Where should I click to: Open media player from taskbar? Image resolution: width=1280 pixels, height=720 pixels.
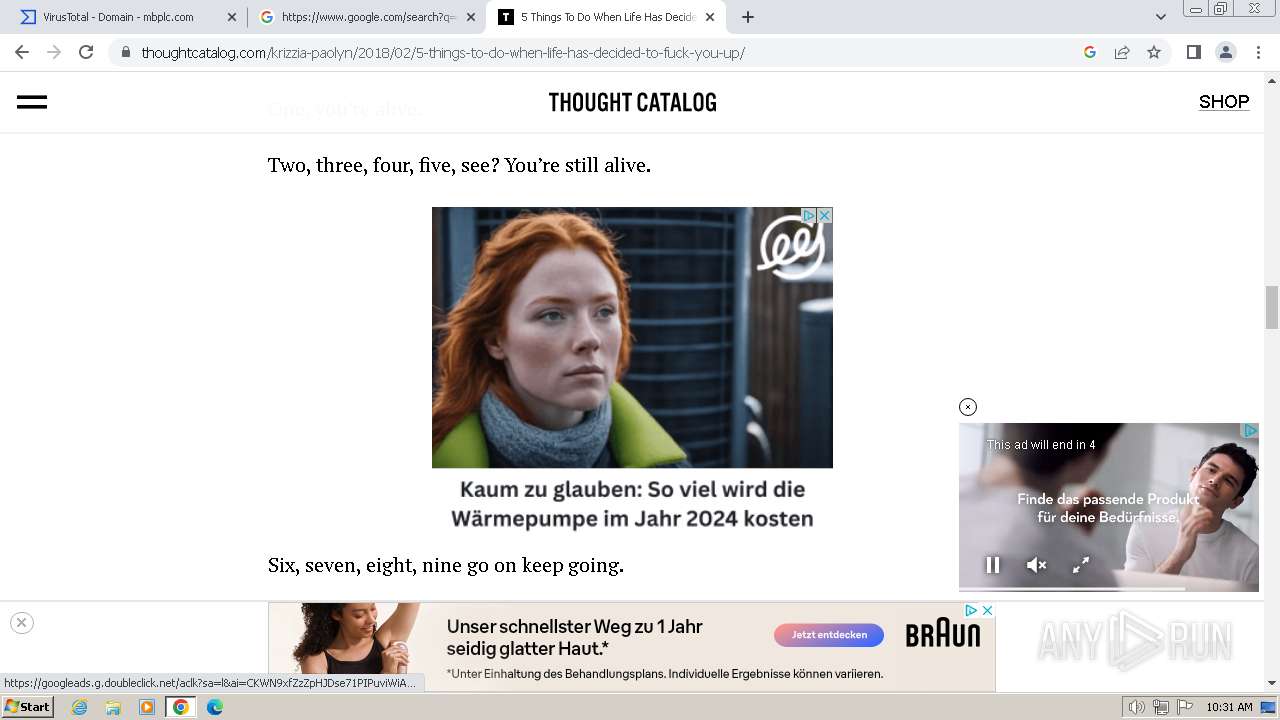[147, 707]
